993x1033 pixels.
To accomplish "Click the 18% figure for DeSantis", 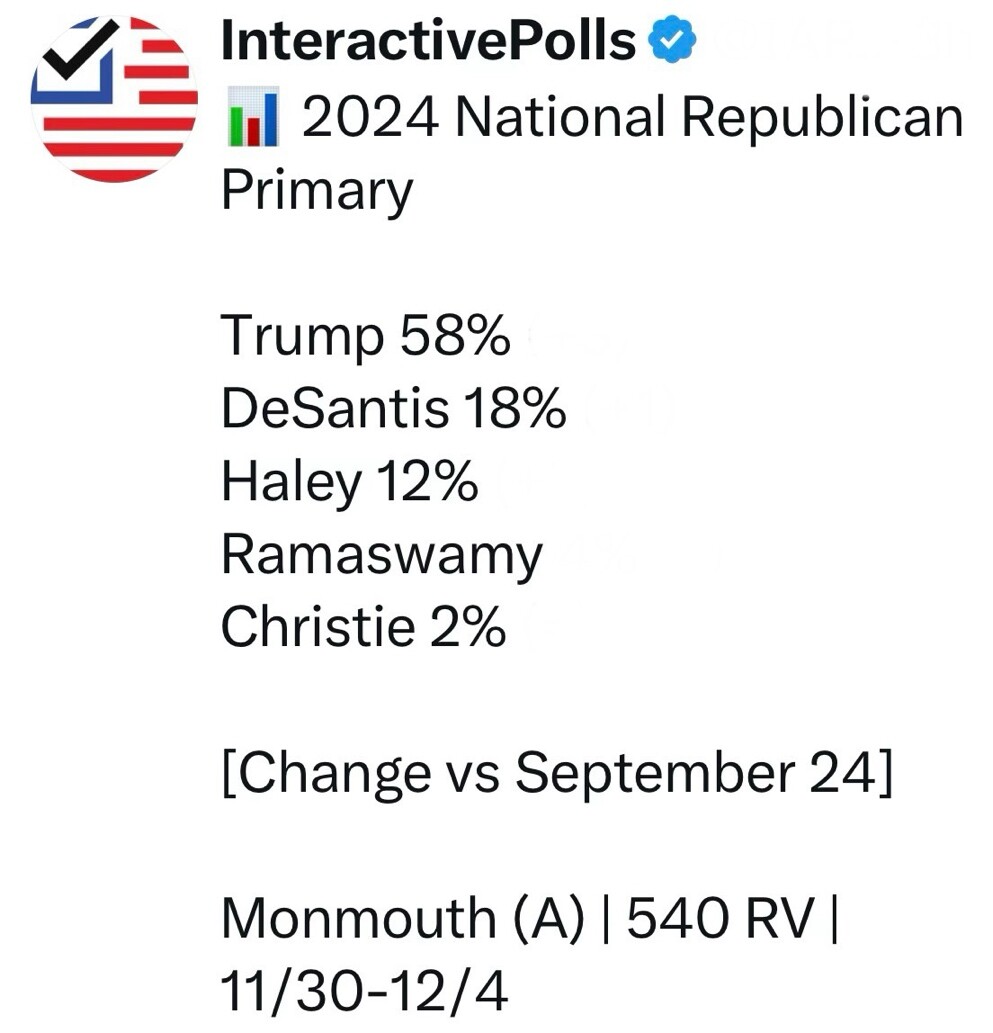I will (x=514, y=408).
